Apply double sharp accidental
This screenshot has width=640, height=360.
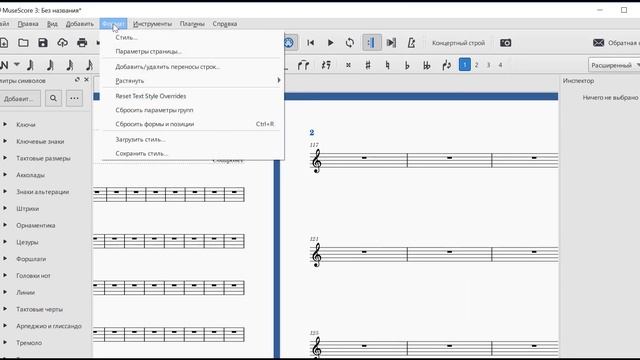coord(348,65)
